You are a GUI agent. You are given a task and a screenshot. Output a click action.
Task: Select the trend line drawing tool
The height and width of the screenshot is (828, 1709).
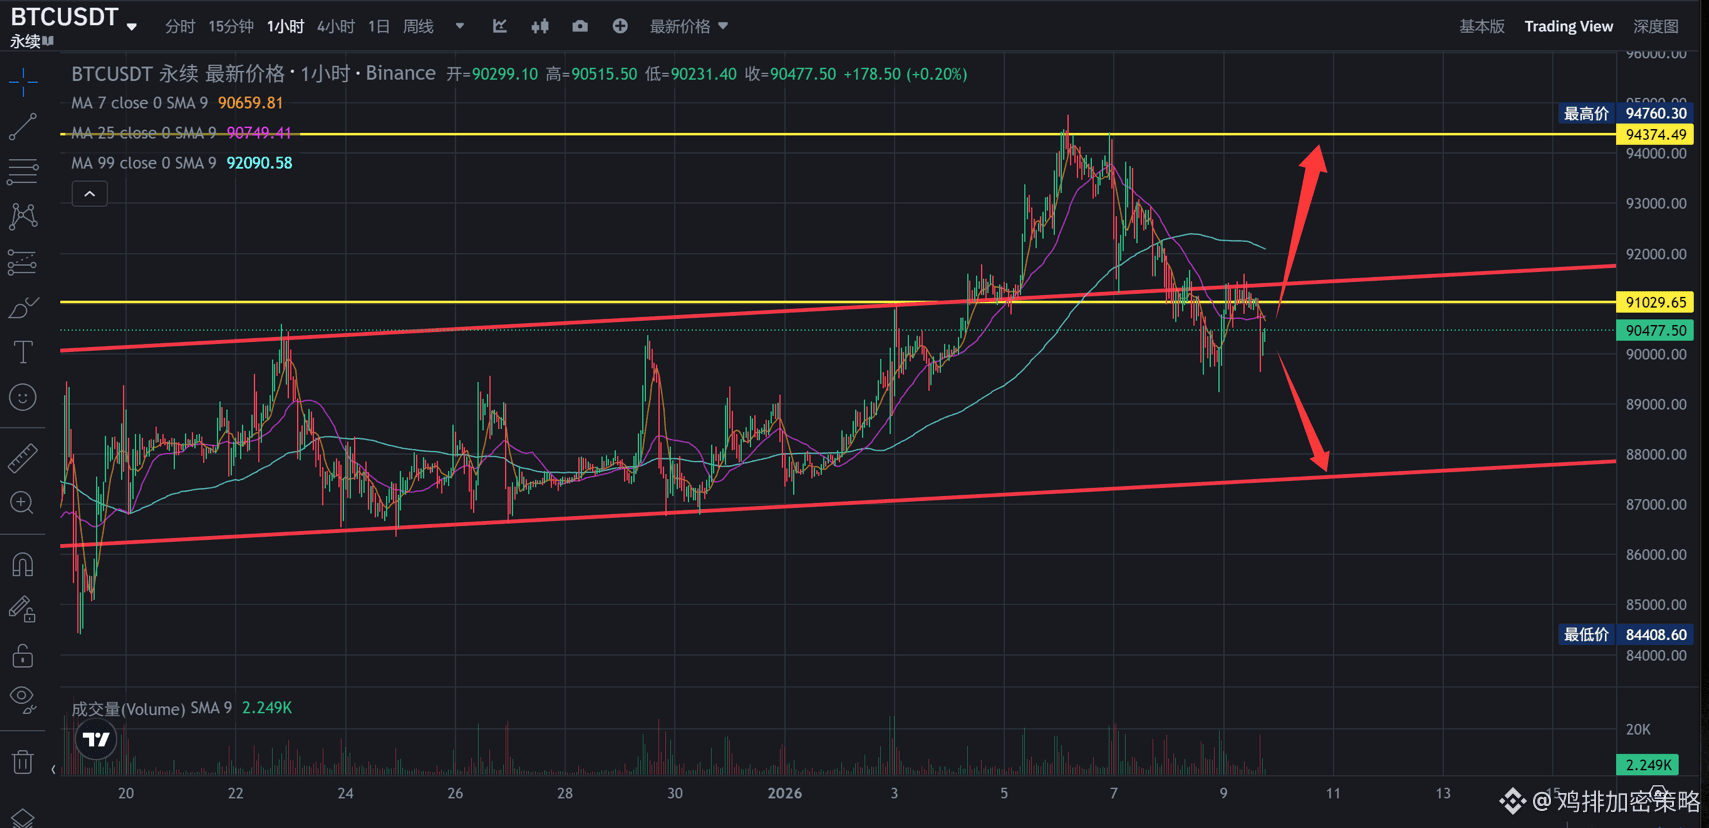tap(23, 127)
